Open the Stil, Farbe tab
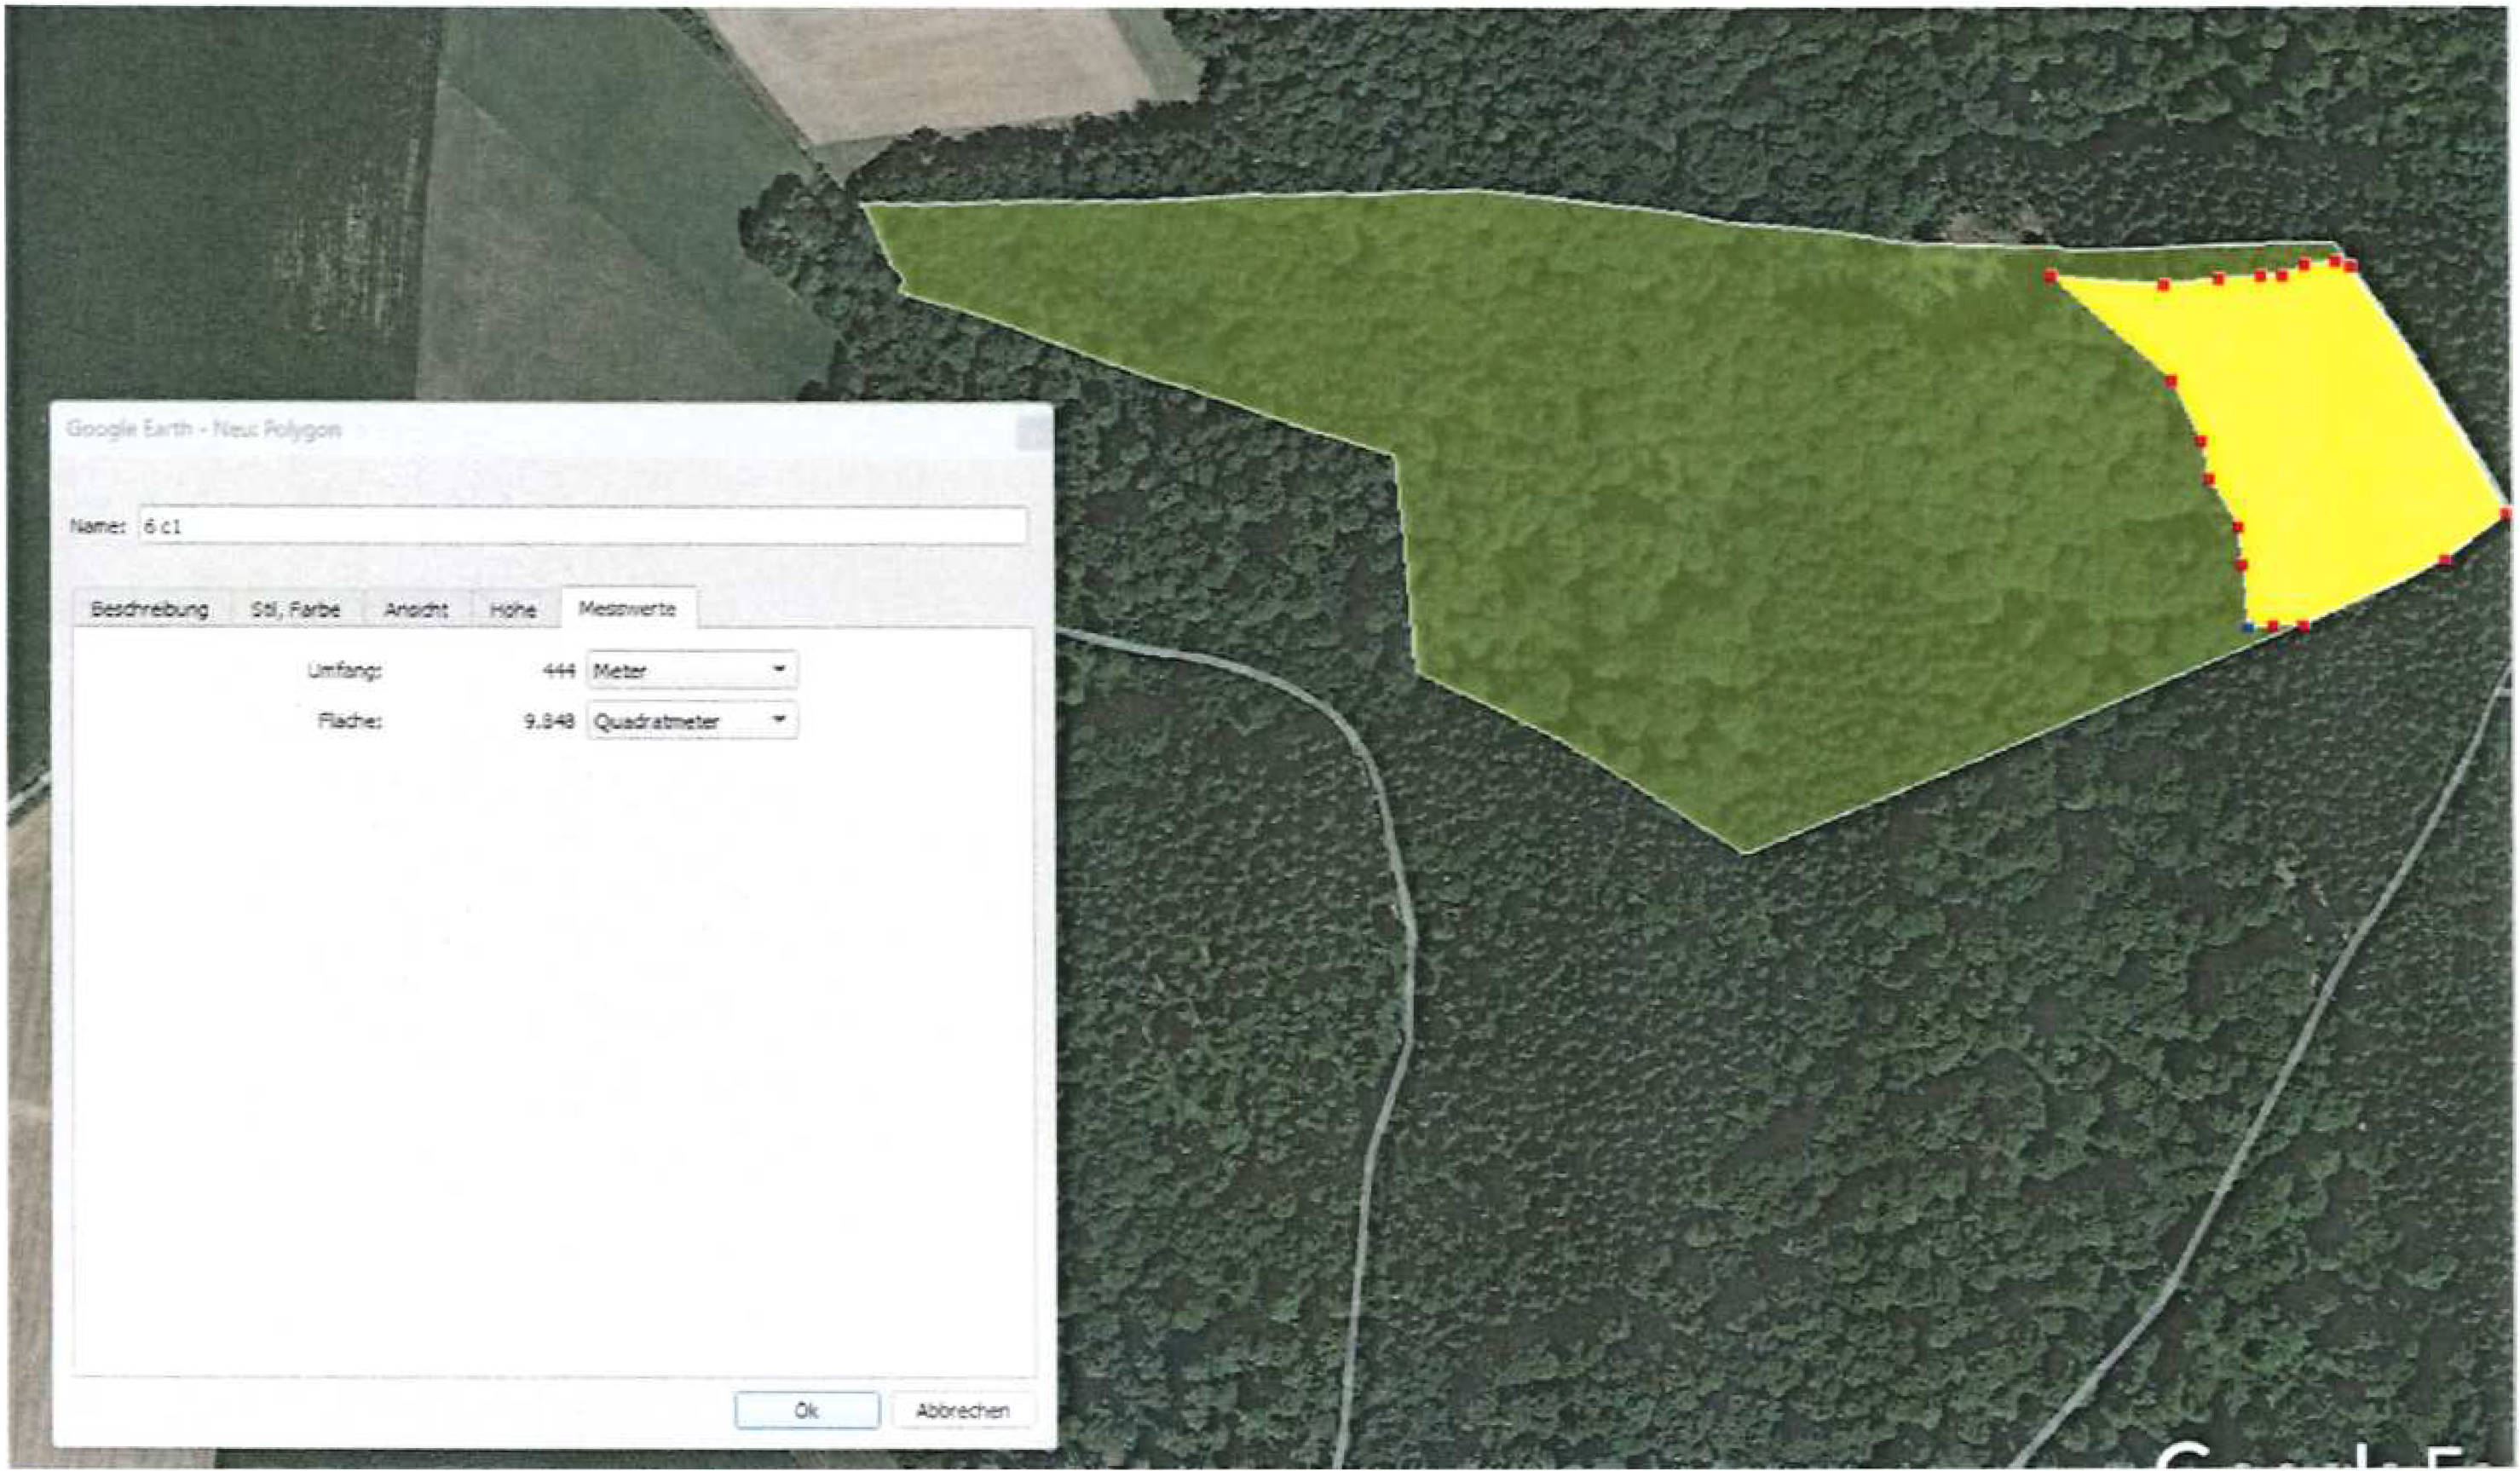 point(296,609)
